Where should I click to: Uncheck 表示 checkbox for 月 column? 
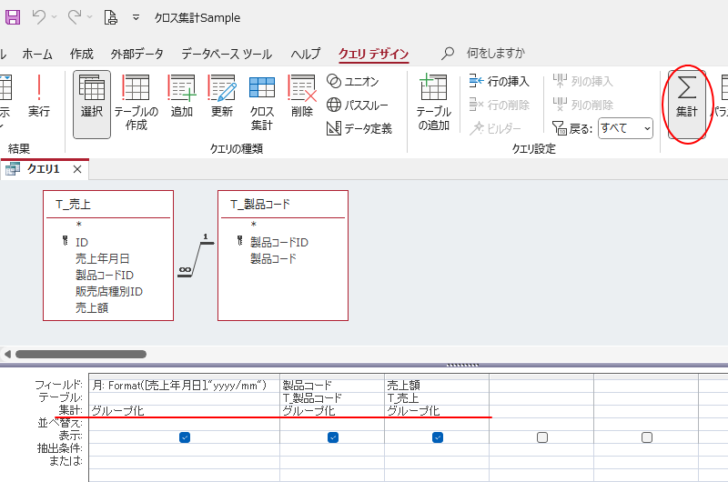click(185, 437)
